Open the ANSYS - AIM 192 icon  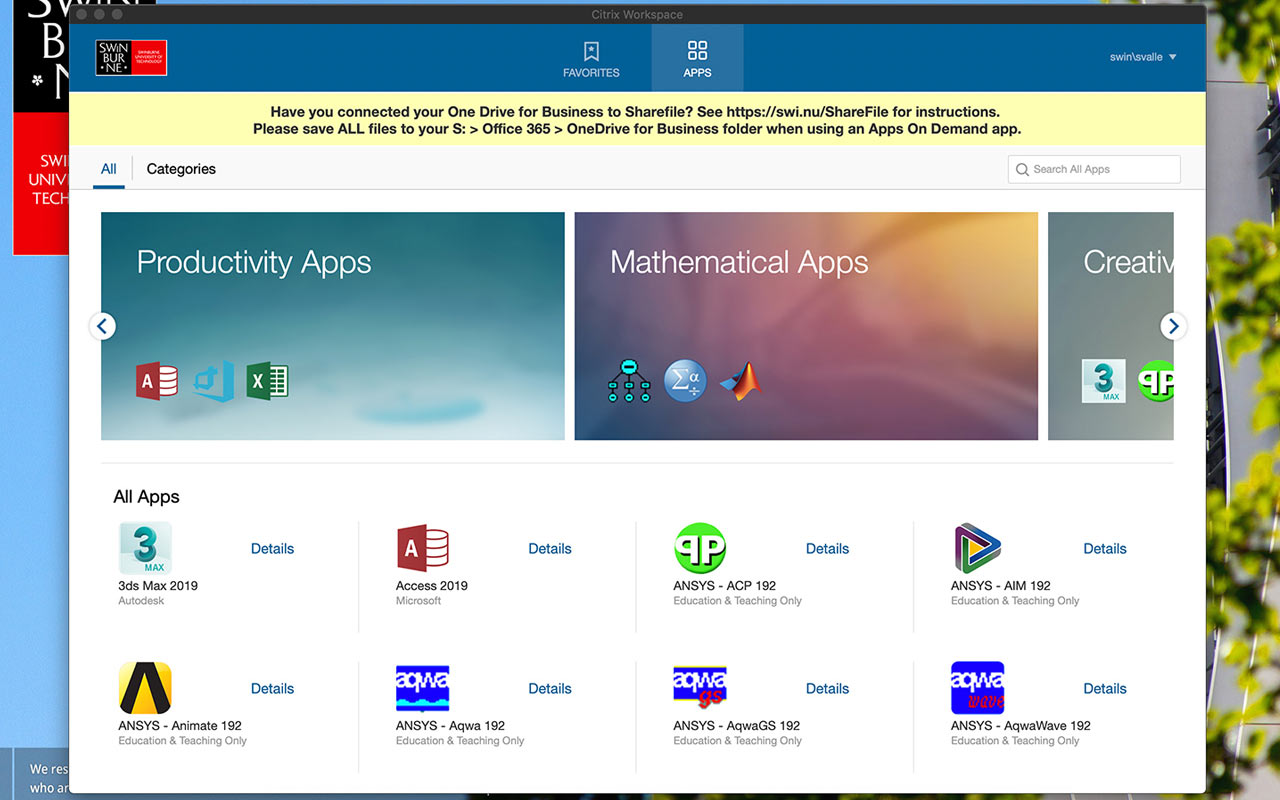click(x=977, y=548)
